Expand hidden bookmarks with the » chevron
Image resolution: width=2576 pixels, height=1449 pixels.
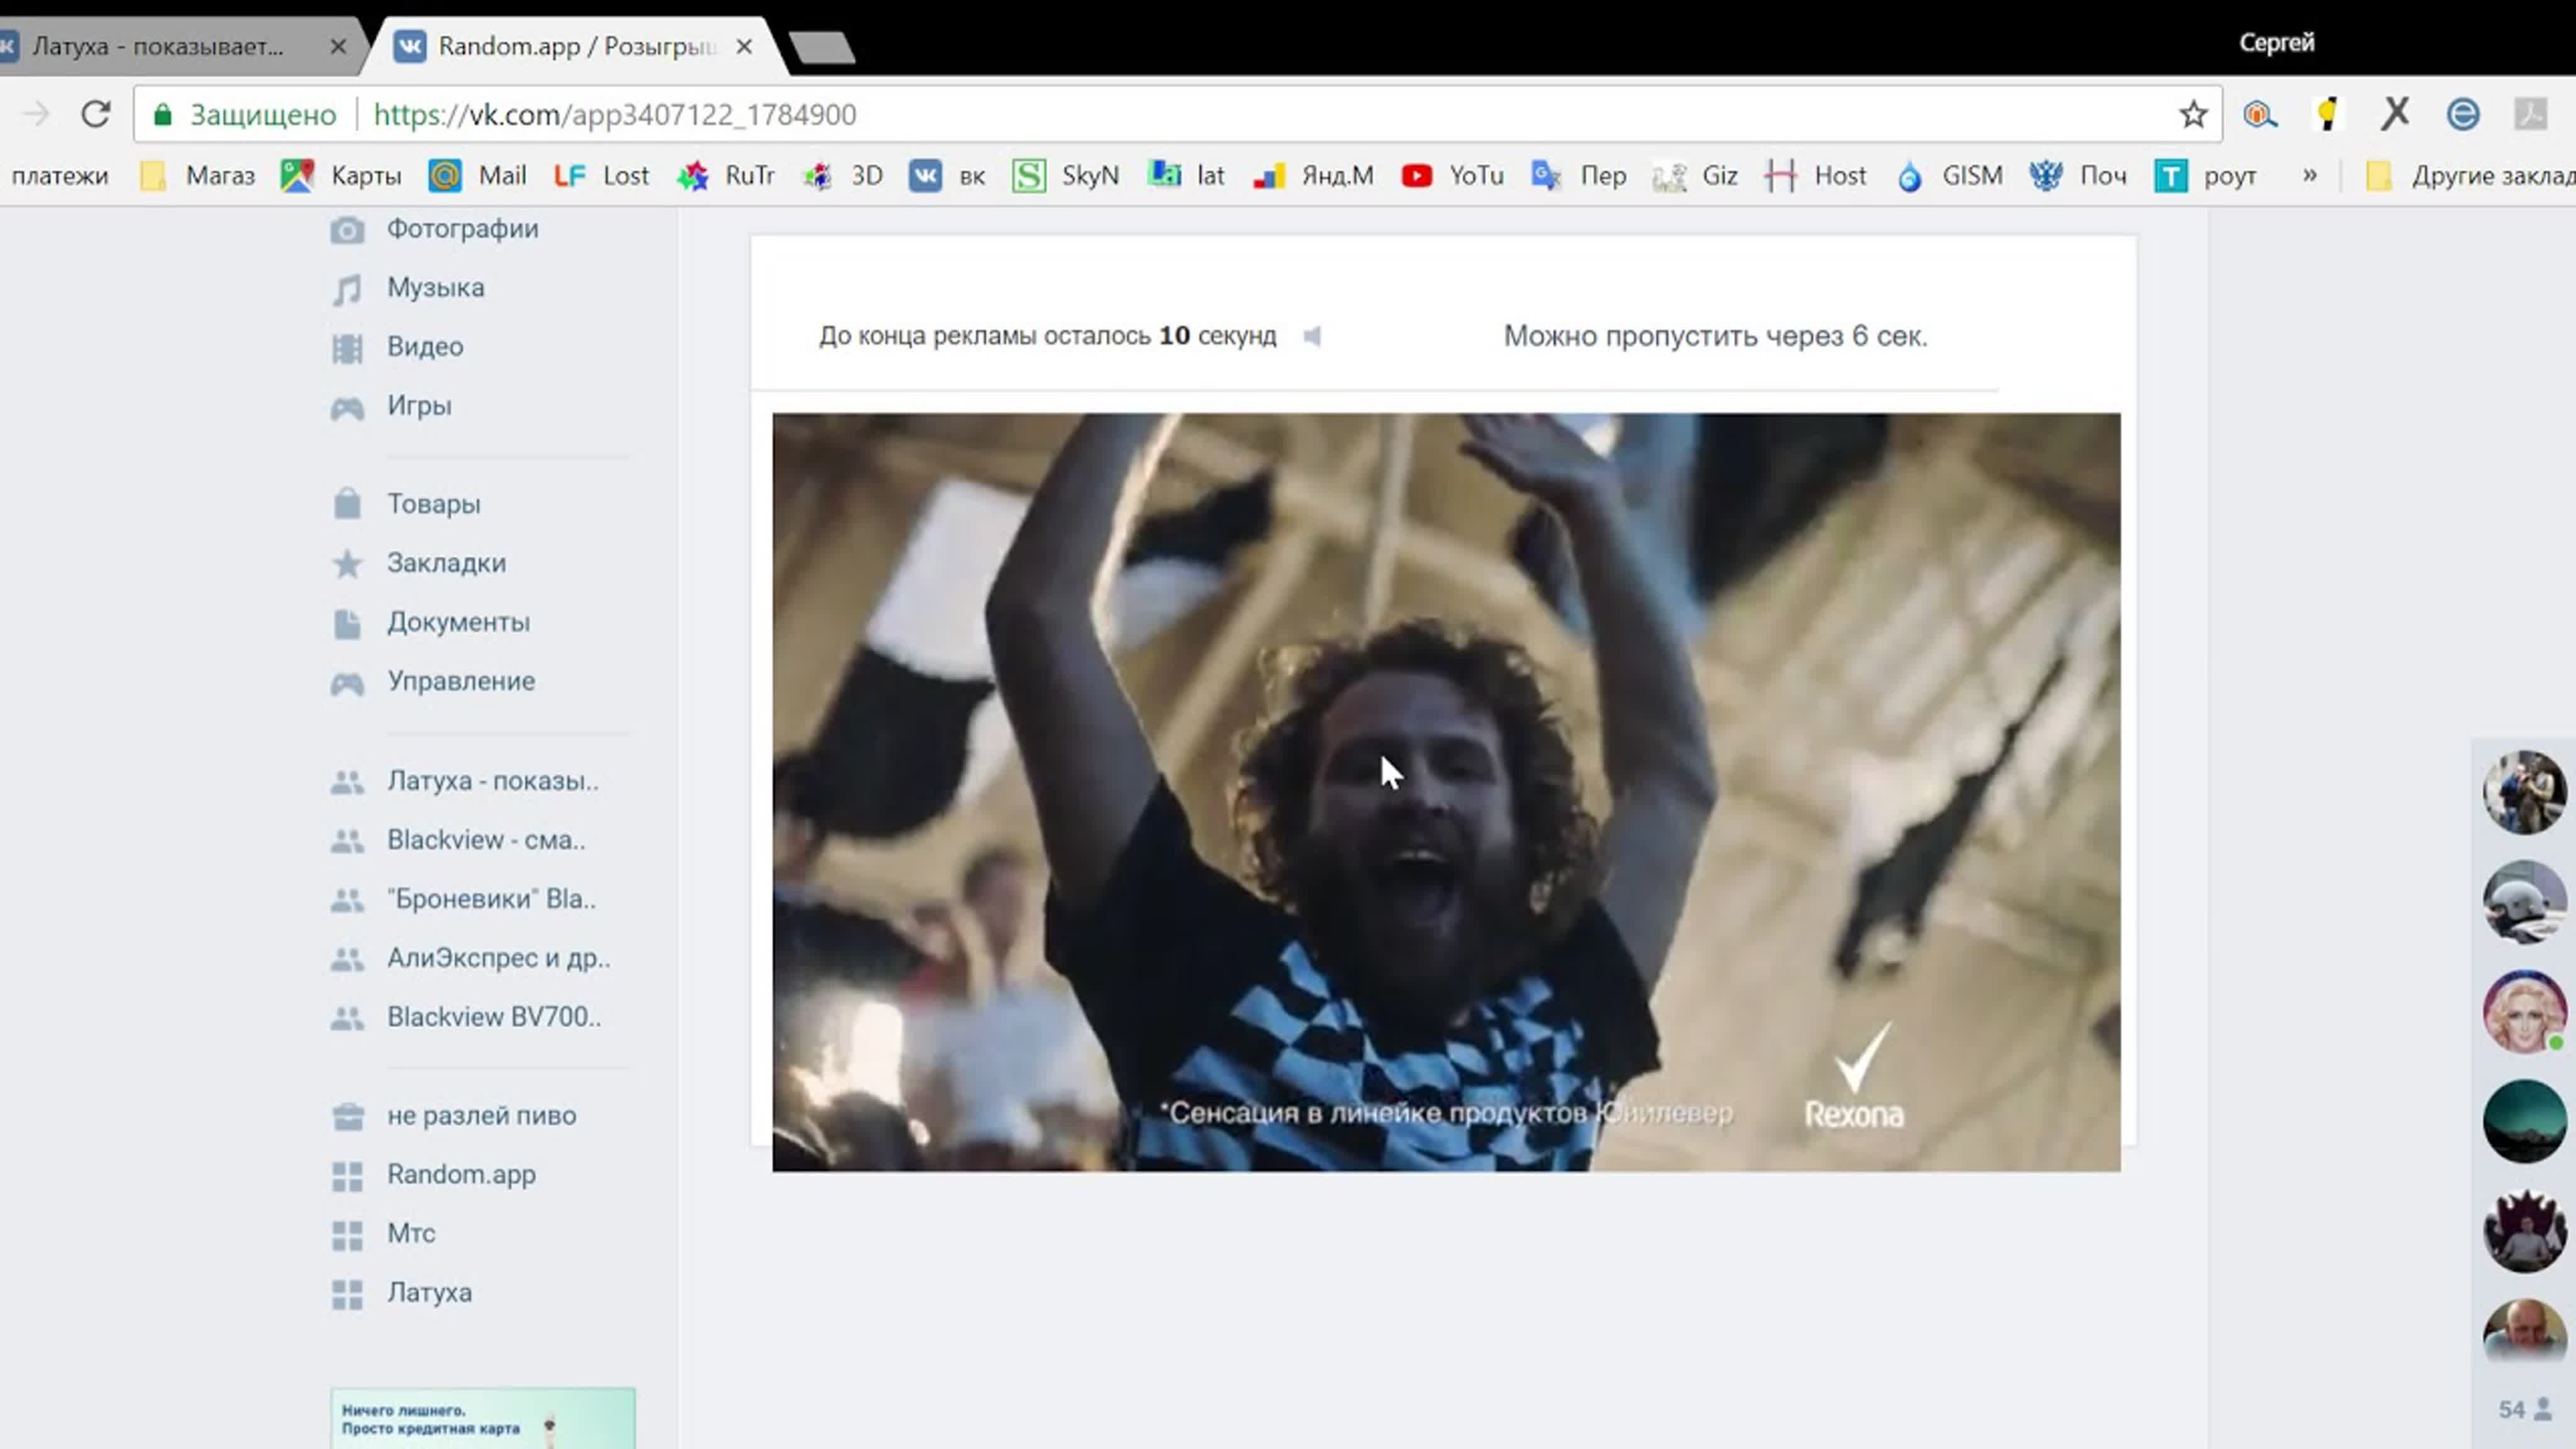pos(2309,175)
